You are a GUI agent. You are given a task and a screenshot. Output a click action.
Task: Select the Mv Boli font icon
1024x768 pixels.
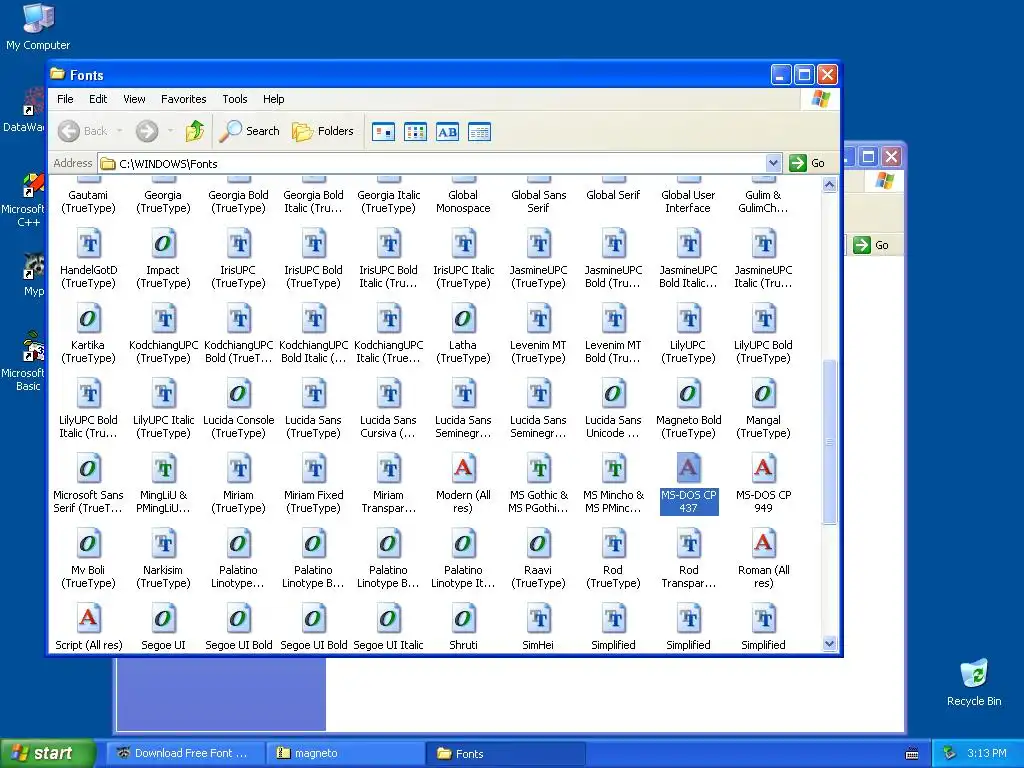pos(89,545)
